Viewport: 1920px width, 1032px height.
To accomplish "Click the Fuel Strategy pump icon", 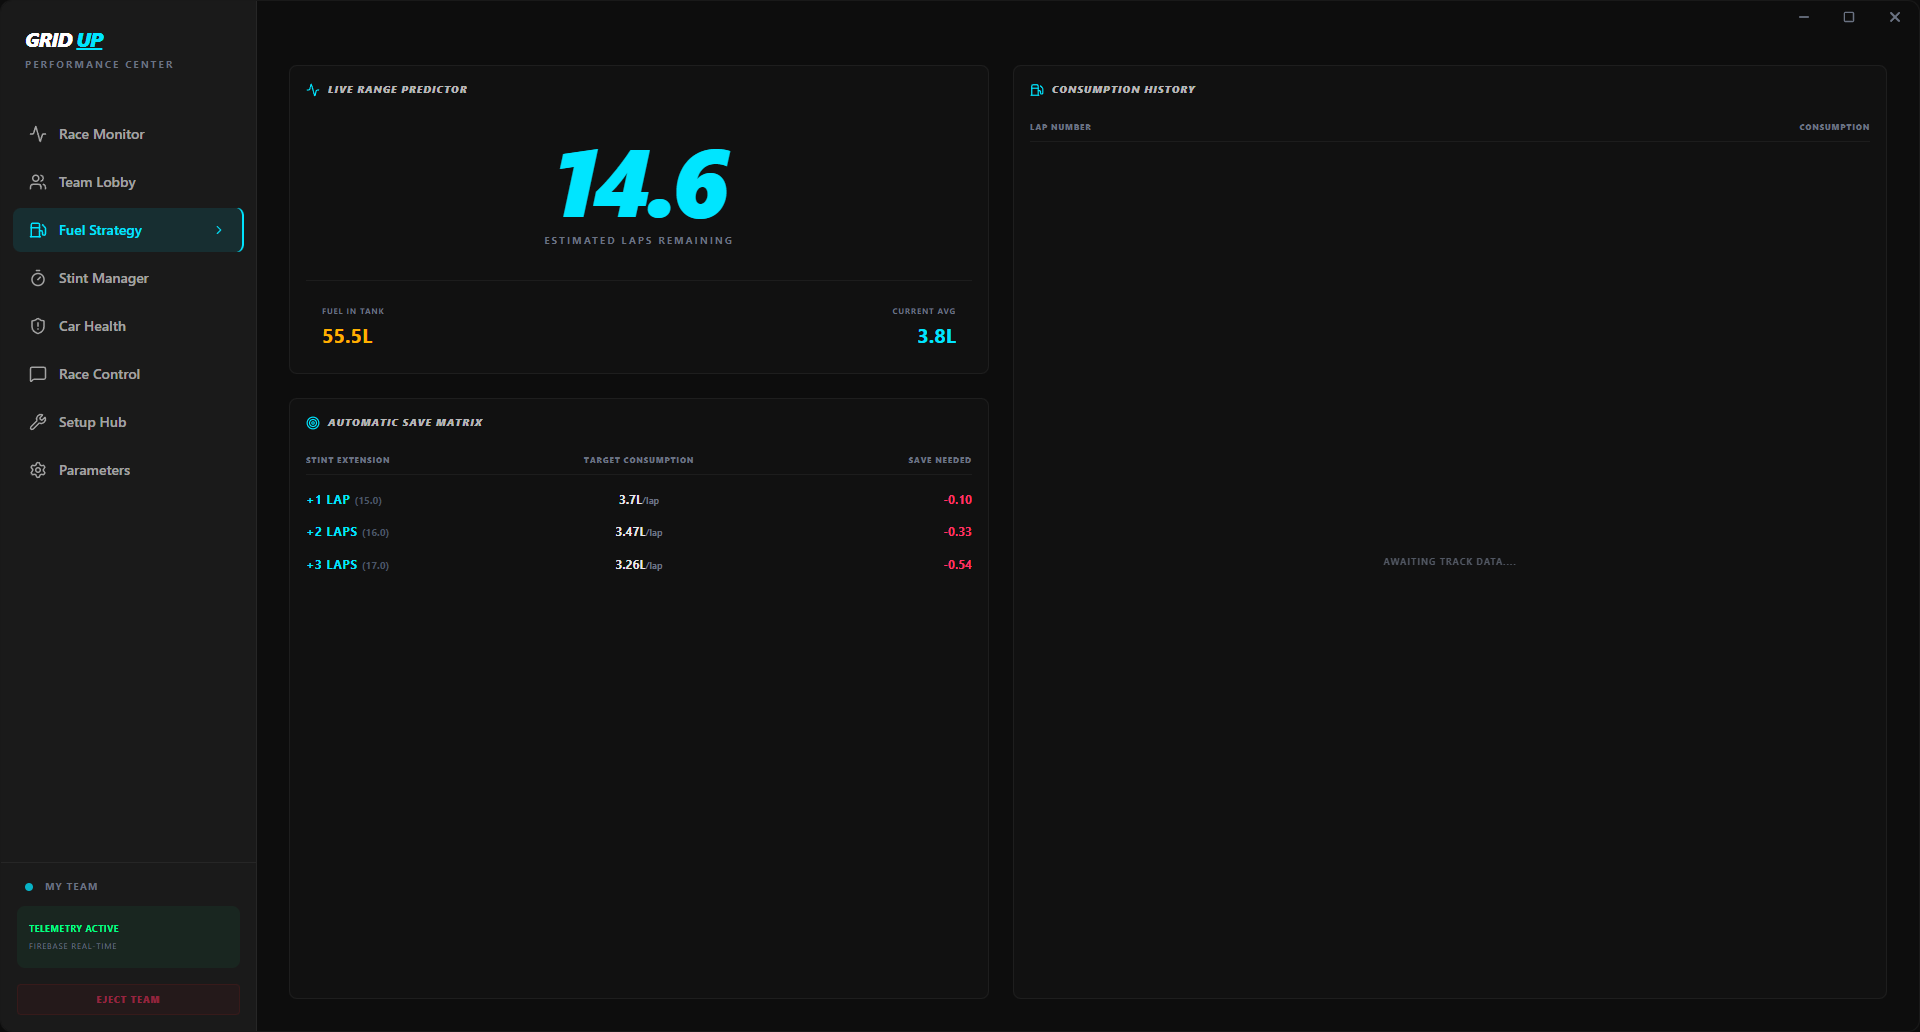I will tap(38, 230).
